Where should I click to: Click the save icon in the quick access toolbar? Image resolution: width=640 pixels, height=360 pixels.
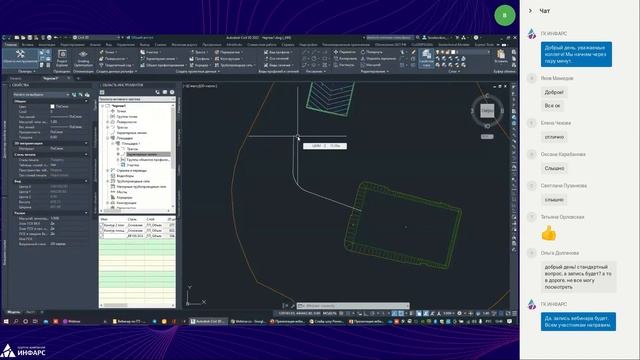(x=29, y=38)
